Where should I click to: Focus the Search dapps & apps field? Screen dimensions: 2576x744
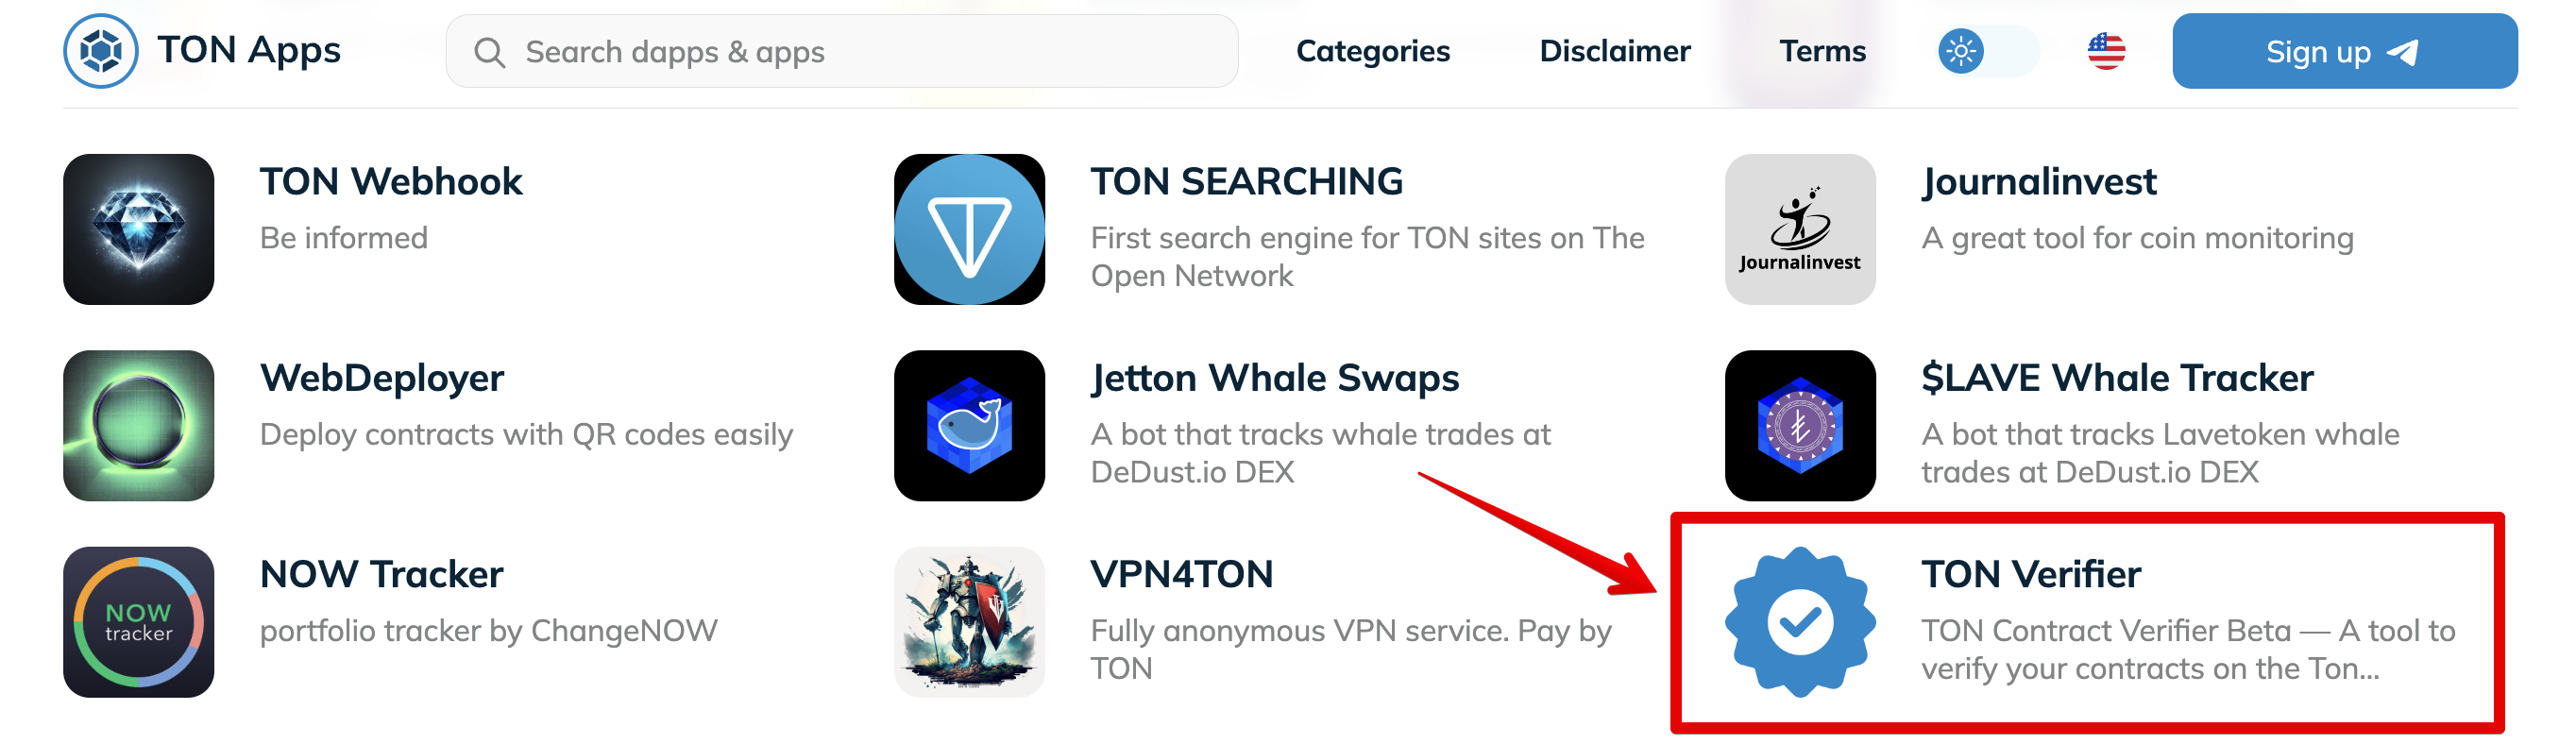(x=841, y=51)
